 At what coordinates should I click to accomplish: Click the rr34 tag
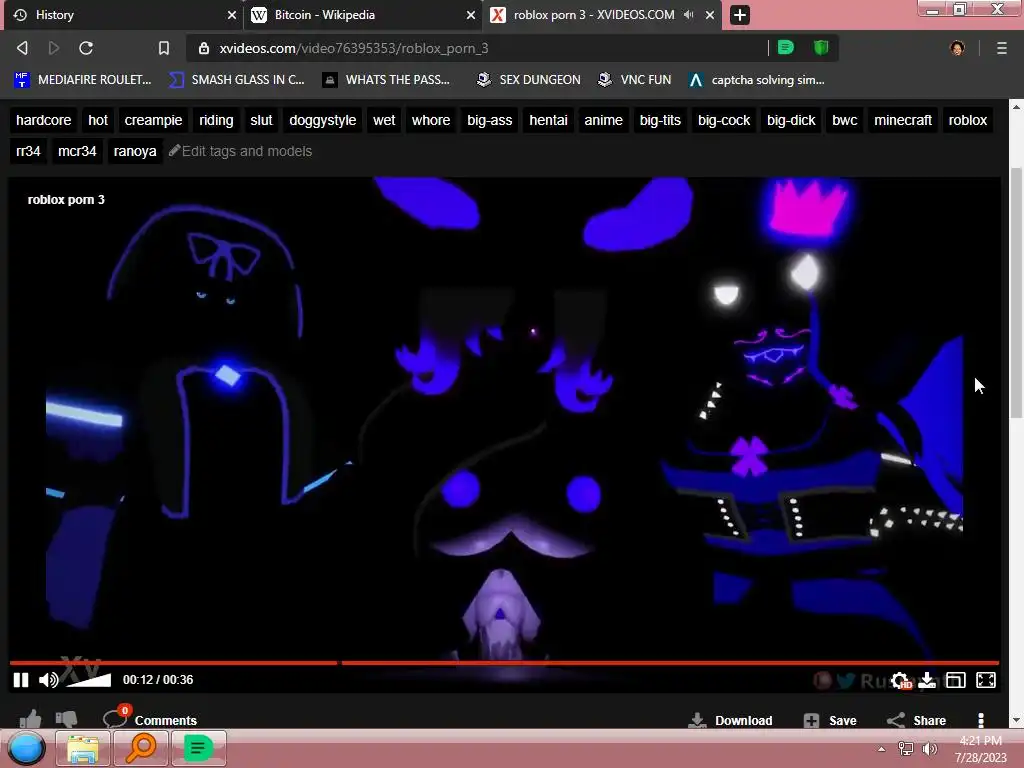28,151
